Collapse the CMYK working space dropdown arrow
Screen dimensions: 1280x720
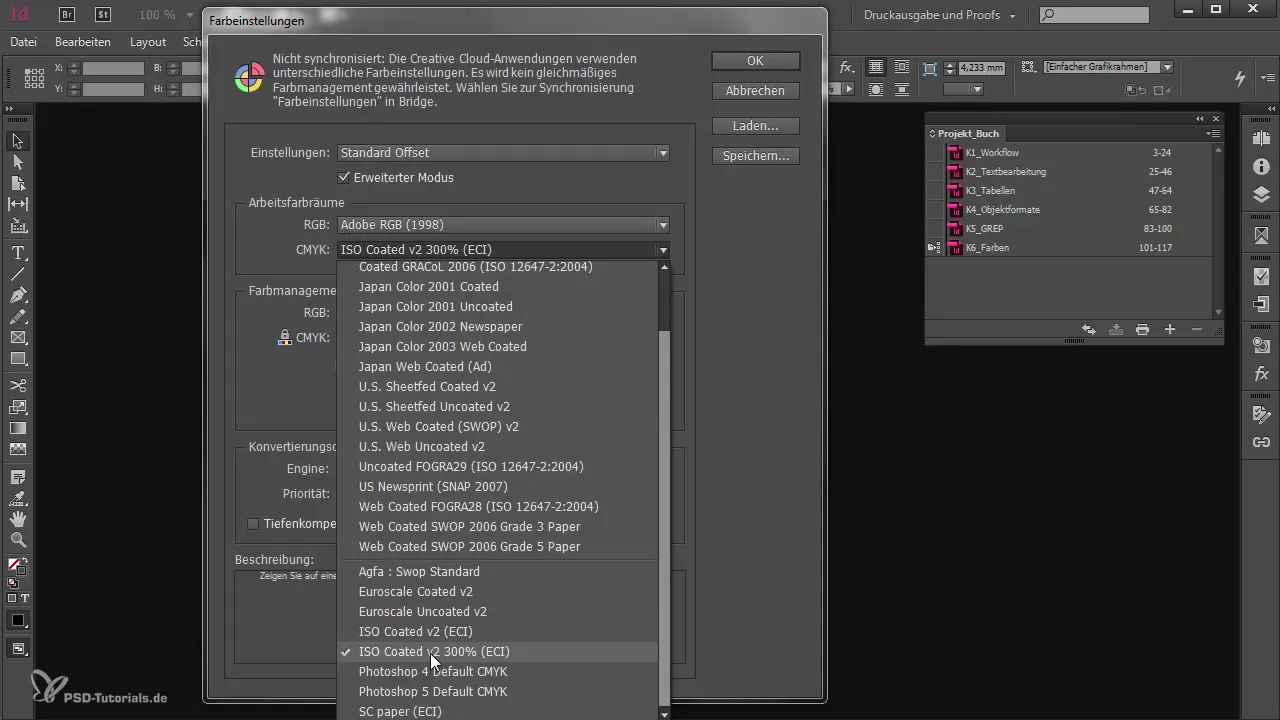(x=662, y=250)
